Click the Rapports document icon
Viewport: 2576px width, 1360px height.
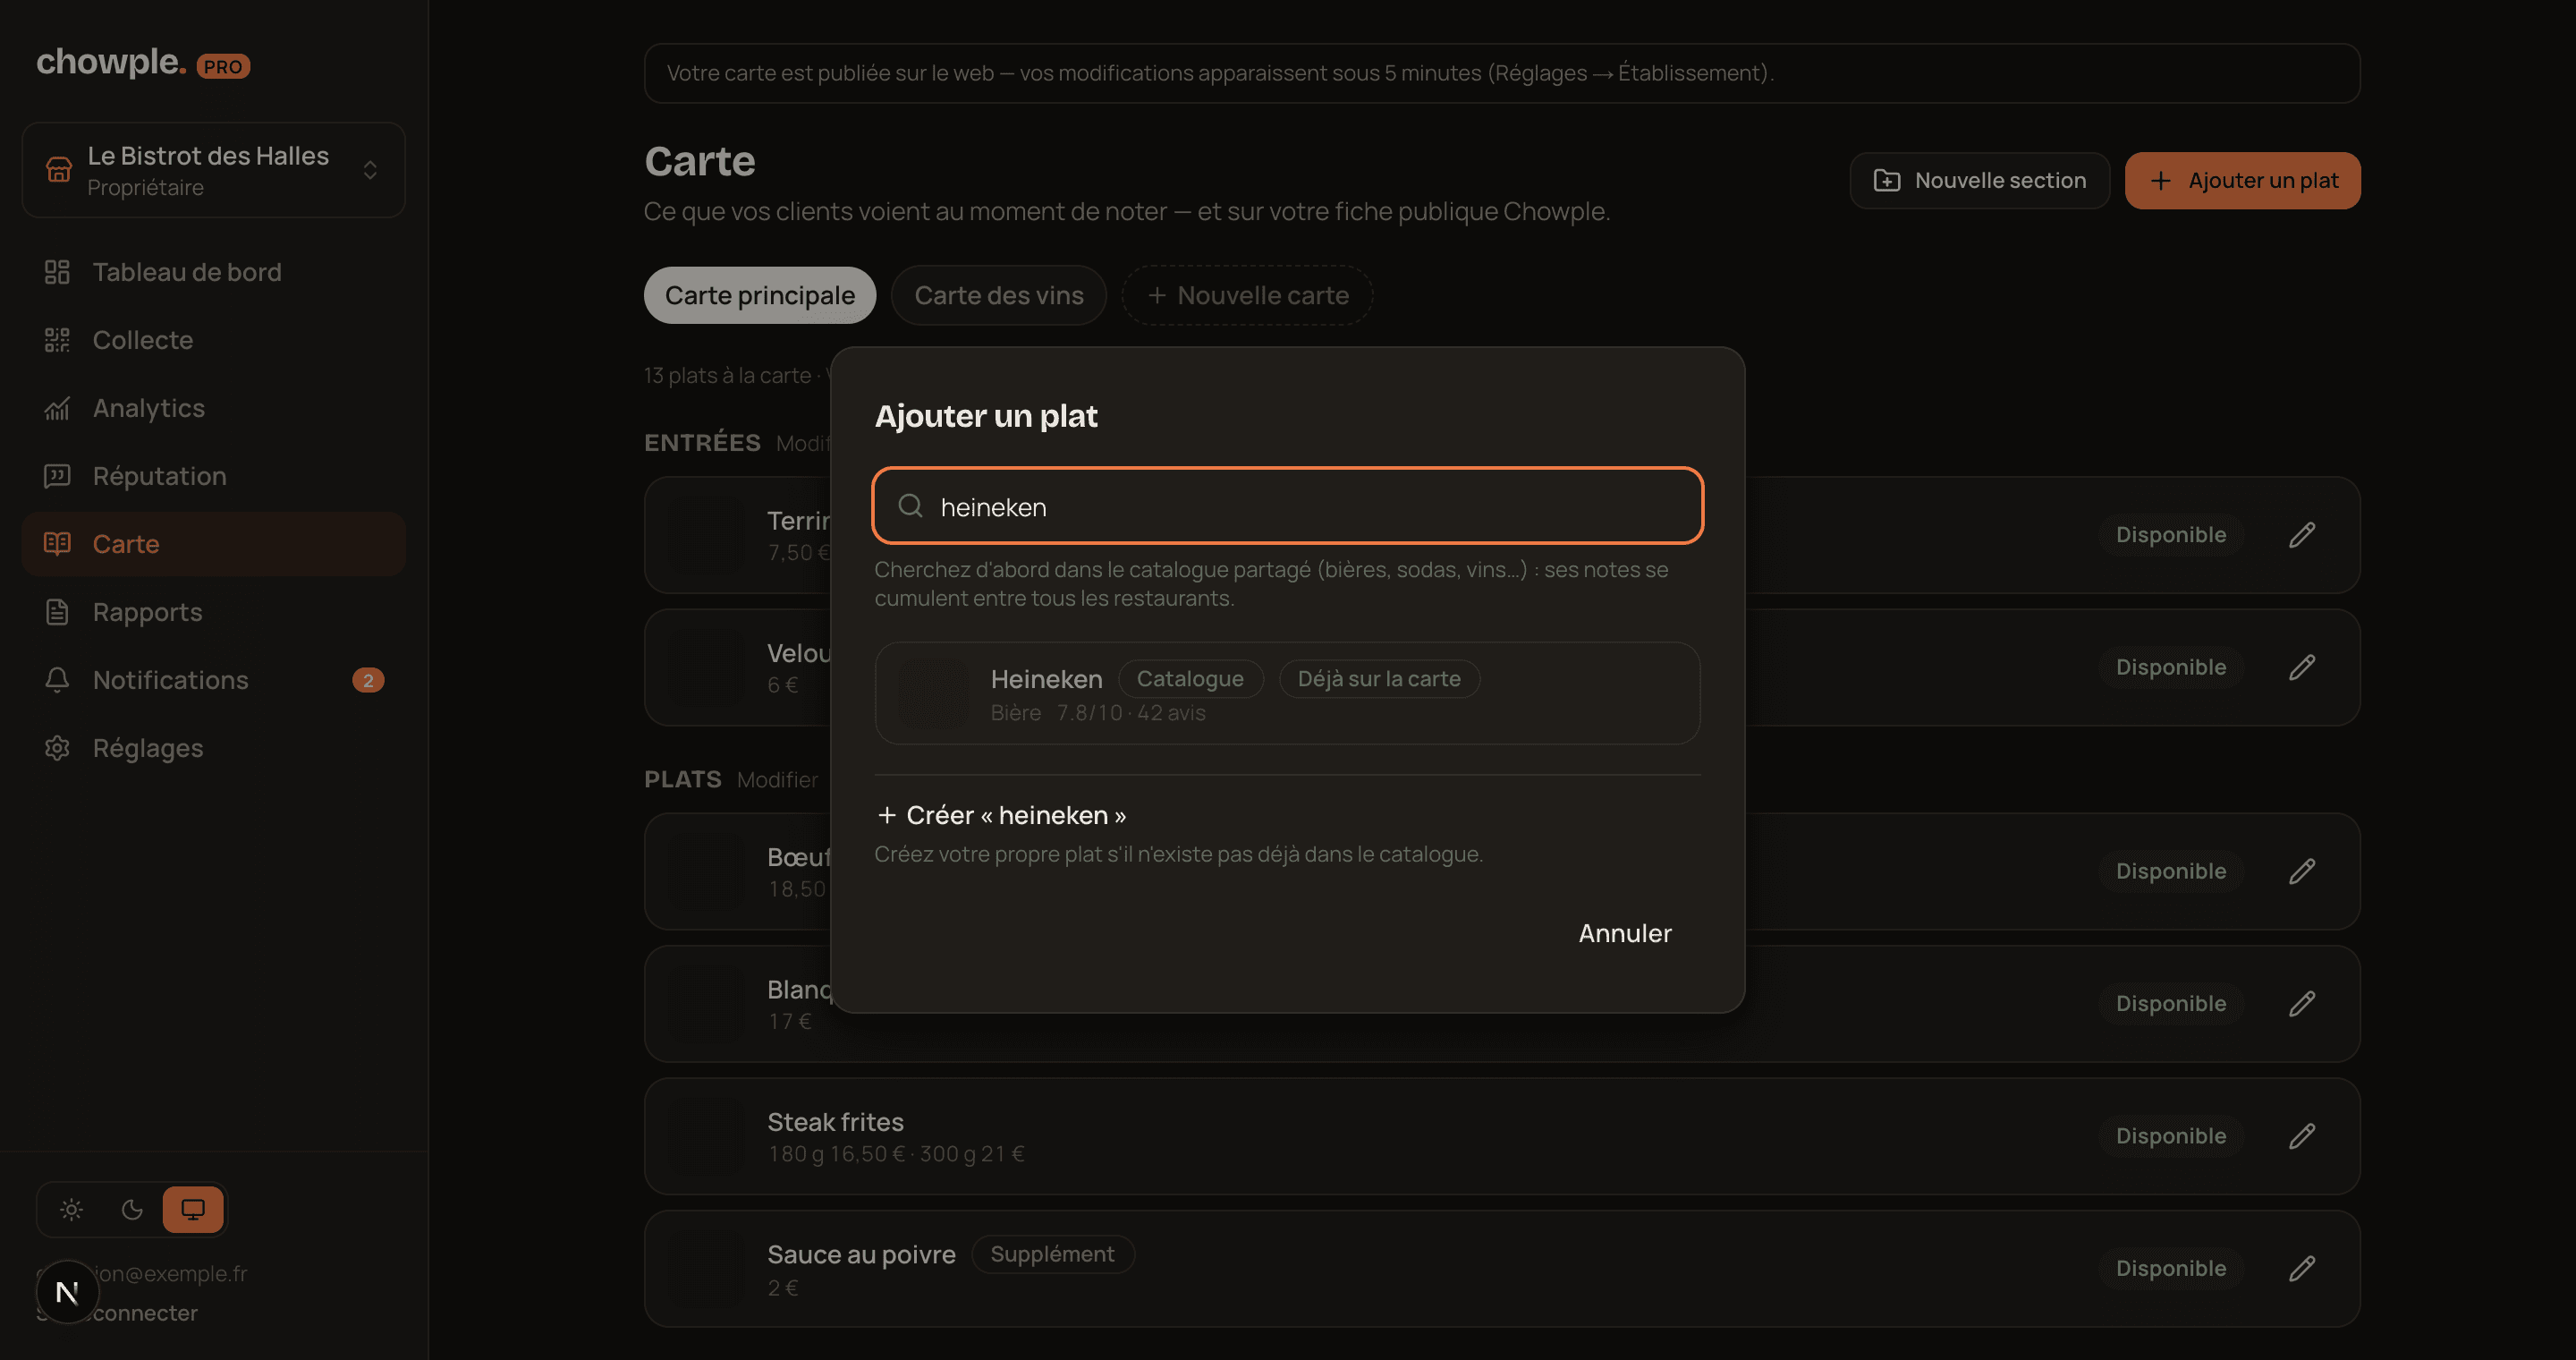point(57,612)
